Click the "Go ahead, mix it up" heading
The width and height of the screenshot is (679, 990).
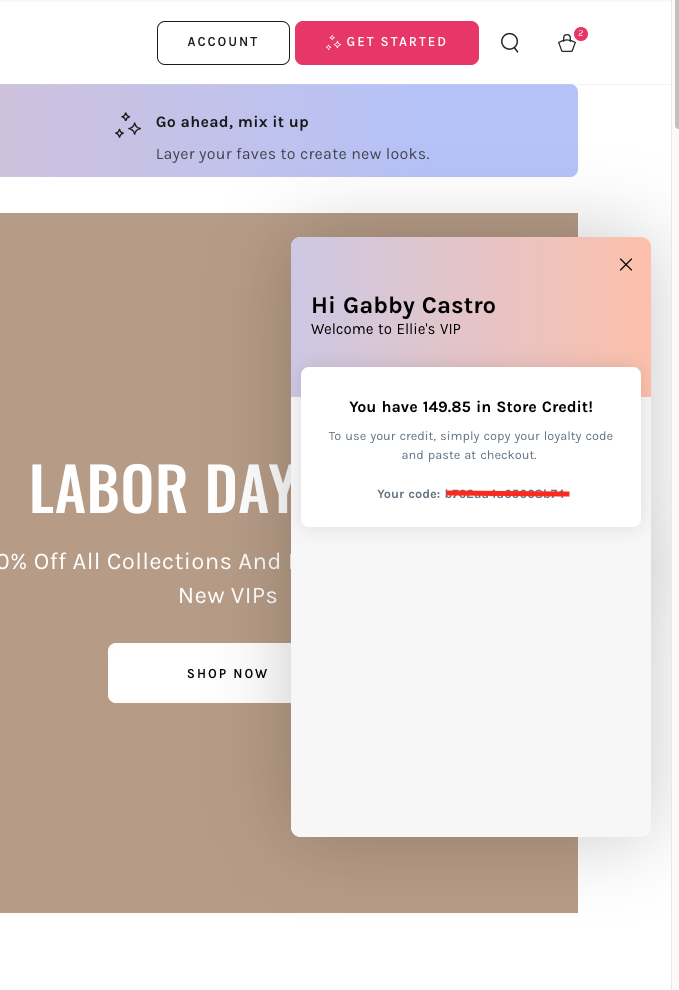coord(232,122)
